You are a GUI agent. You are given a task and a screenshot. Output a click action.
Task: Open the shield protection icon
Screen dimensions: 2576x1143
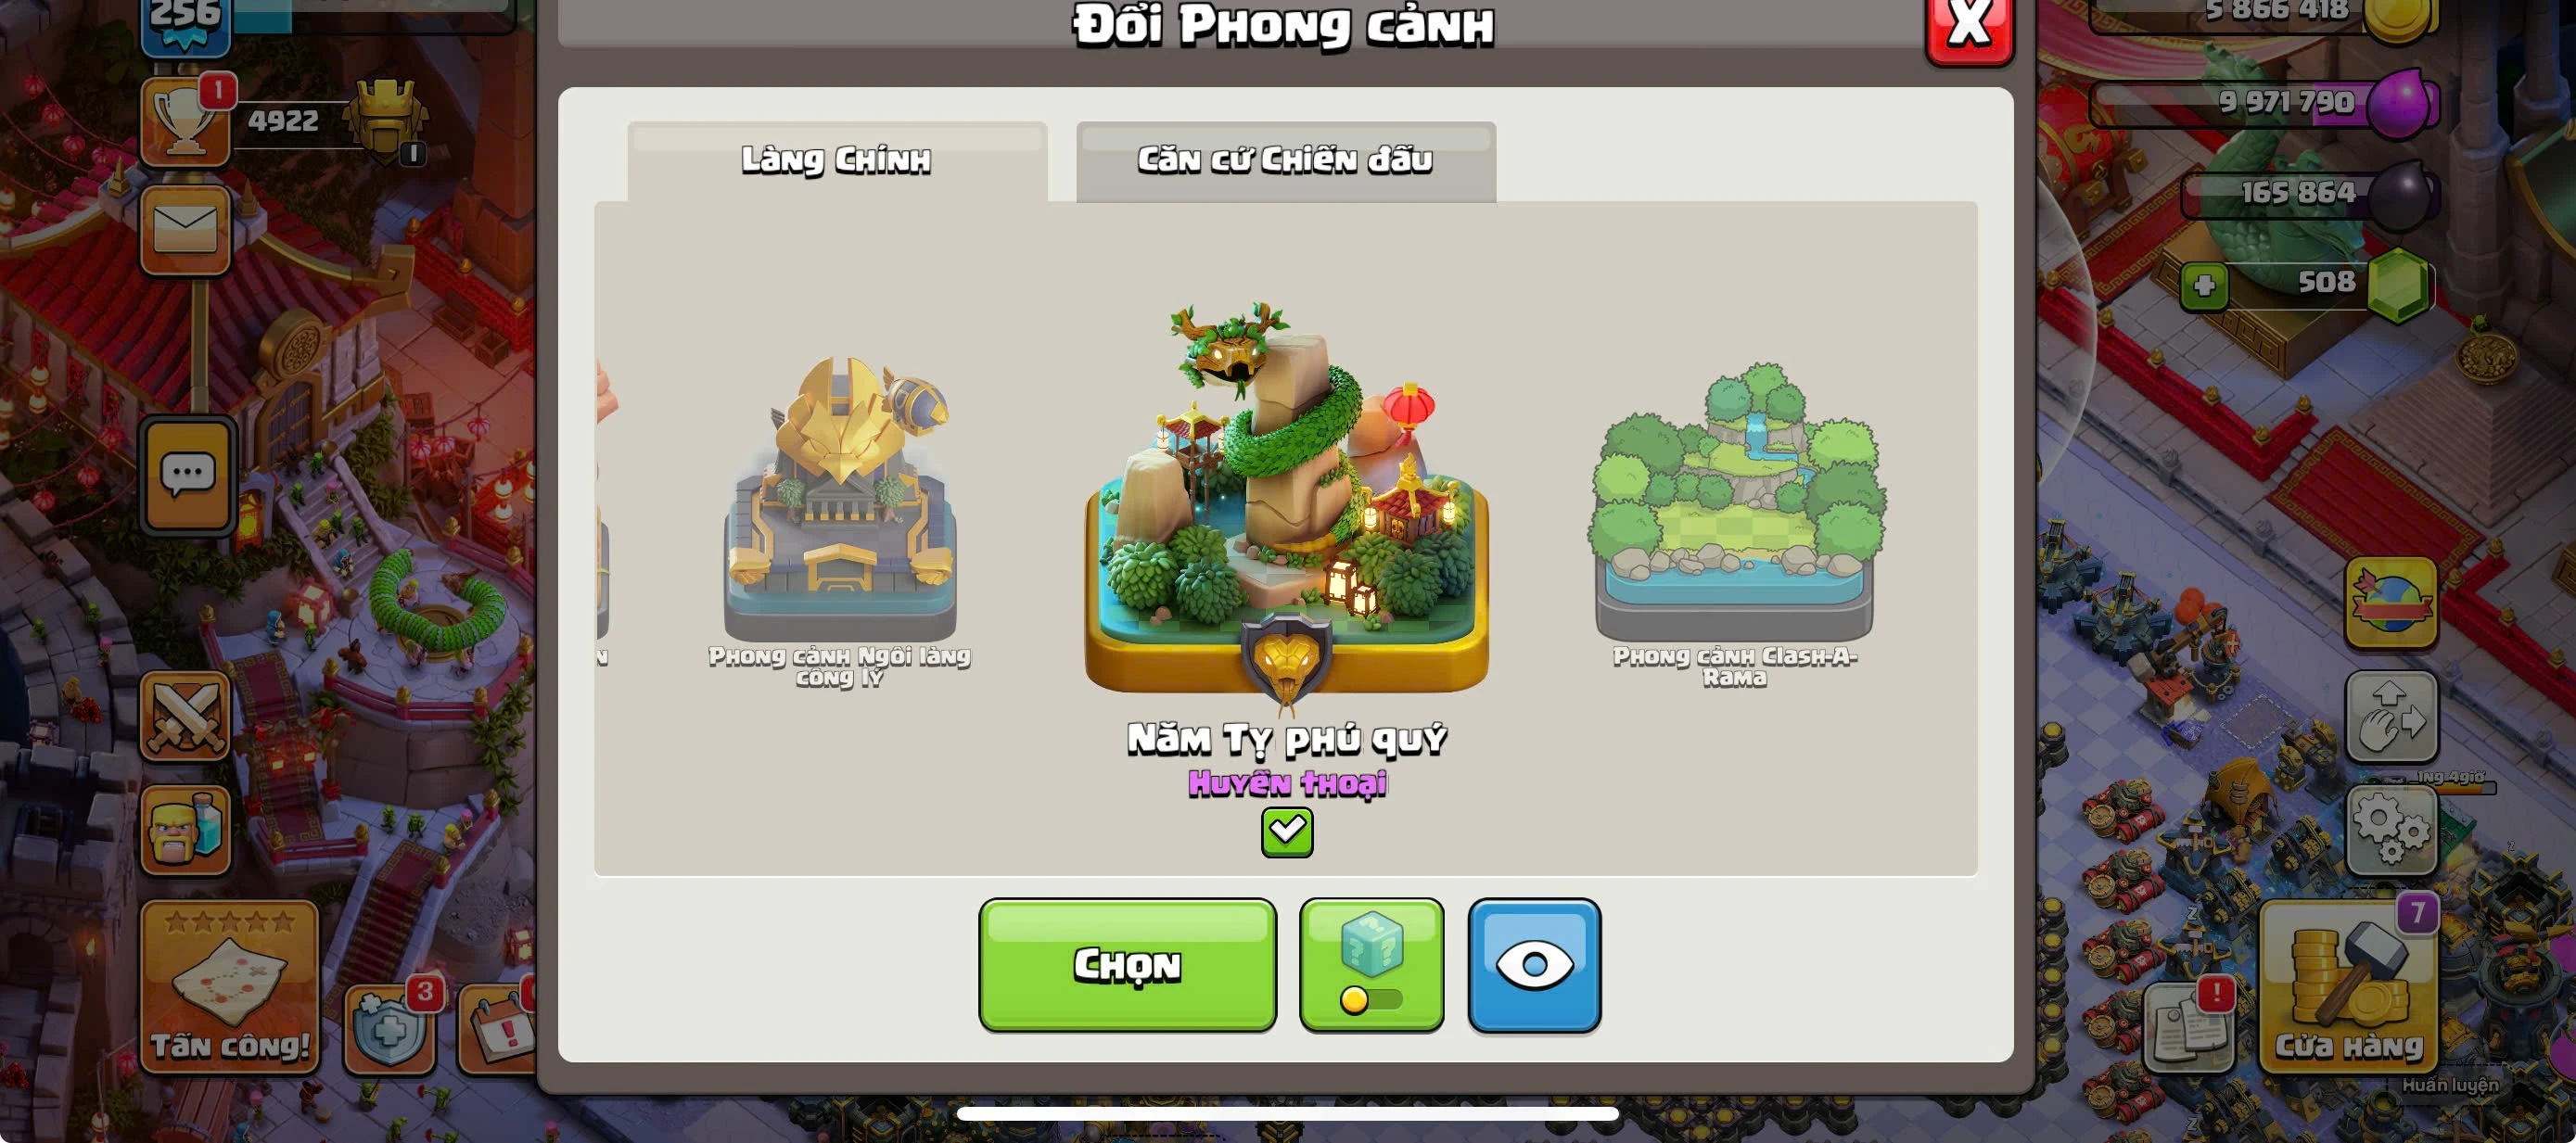[x=390, y=1030]
